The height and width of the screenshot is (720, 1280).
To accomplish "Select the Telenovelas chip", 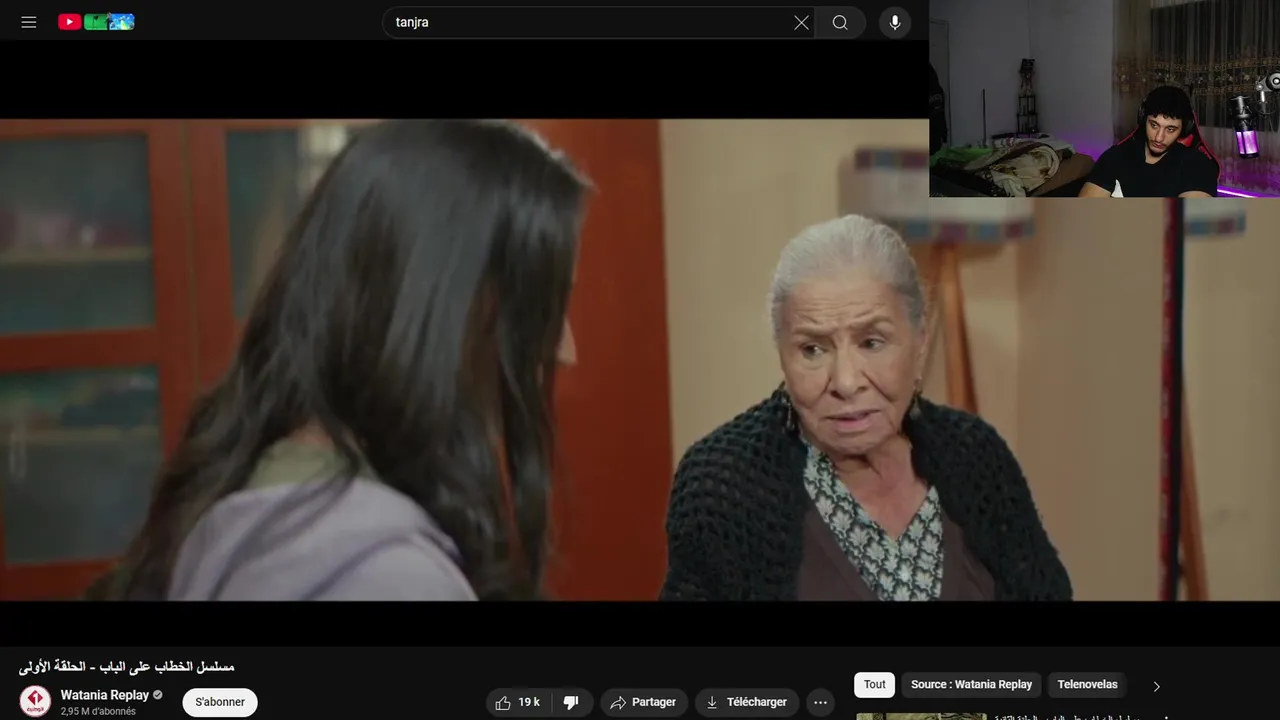I will 1087,685.
